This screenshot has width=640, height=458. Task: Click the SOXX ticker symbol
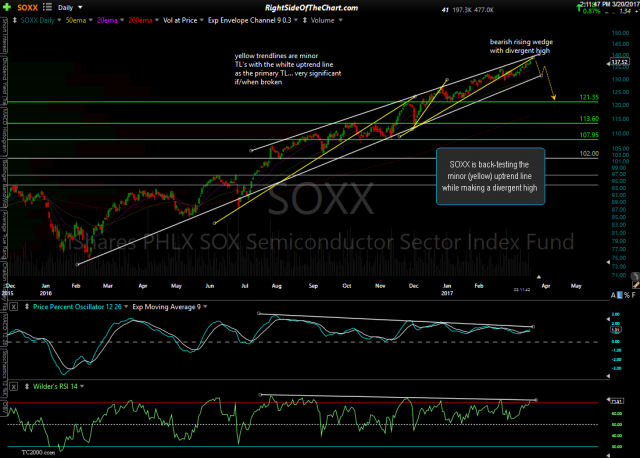tap(27, 8)
